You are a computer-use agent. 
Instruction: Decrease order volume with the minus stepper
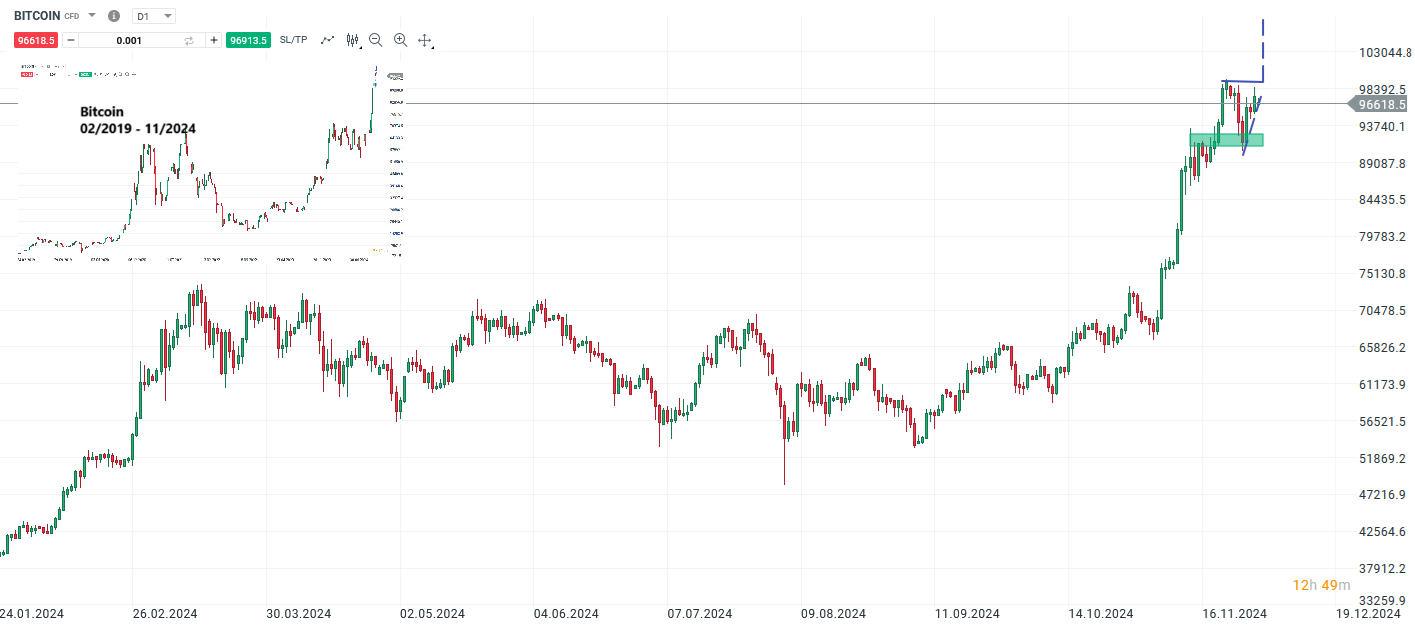(x=68, y=40)
